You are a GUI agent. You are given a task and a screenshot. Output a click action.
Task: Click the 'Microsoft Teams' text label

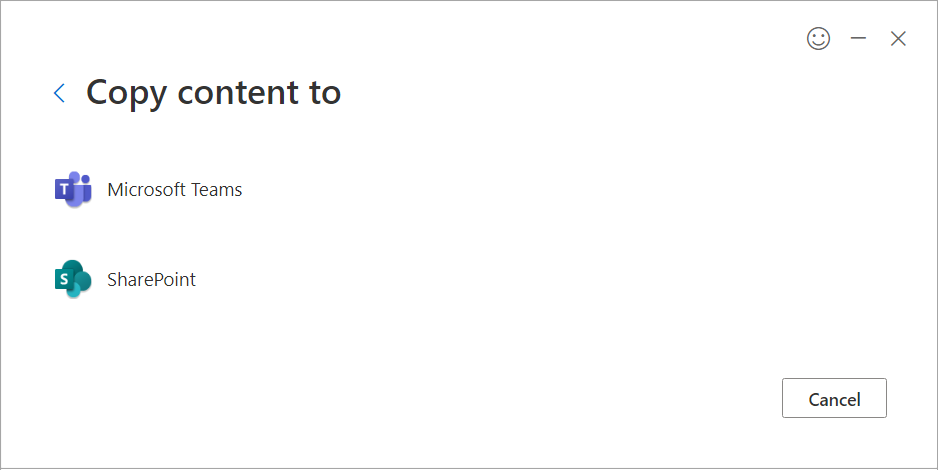[174, 189]
